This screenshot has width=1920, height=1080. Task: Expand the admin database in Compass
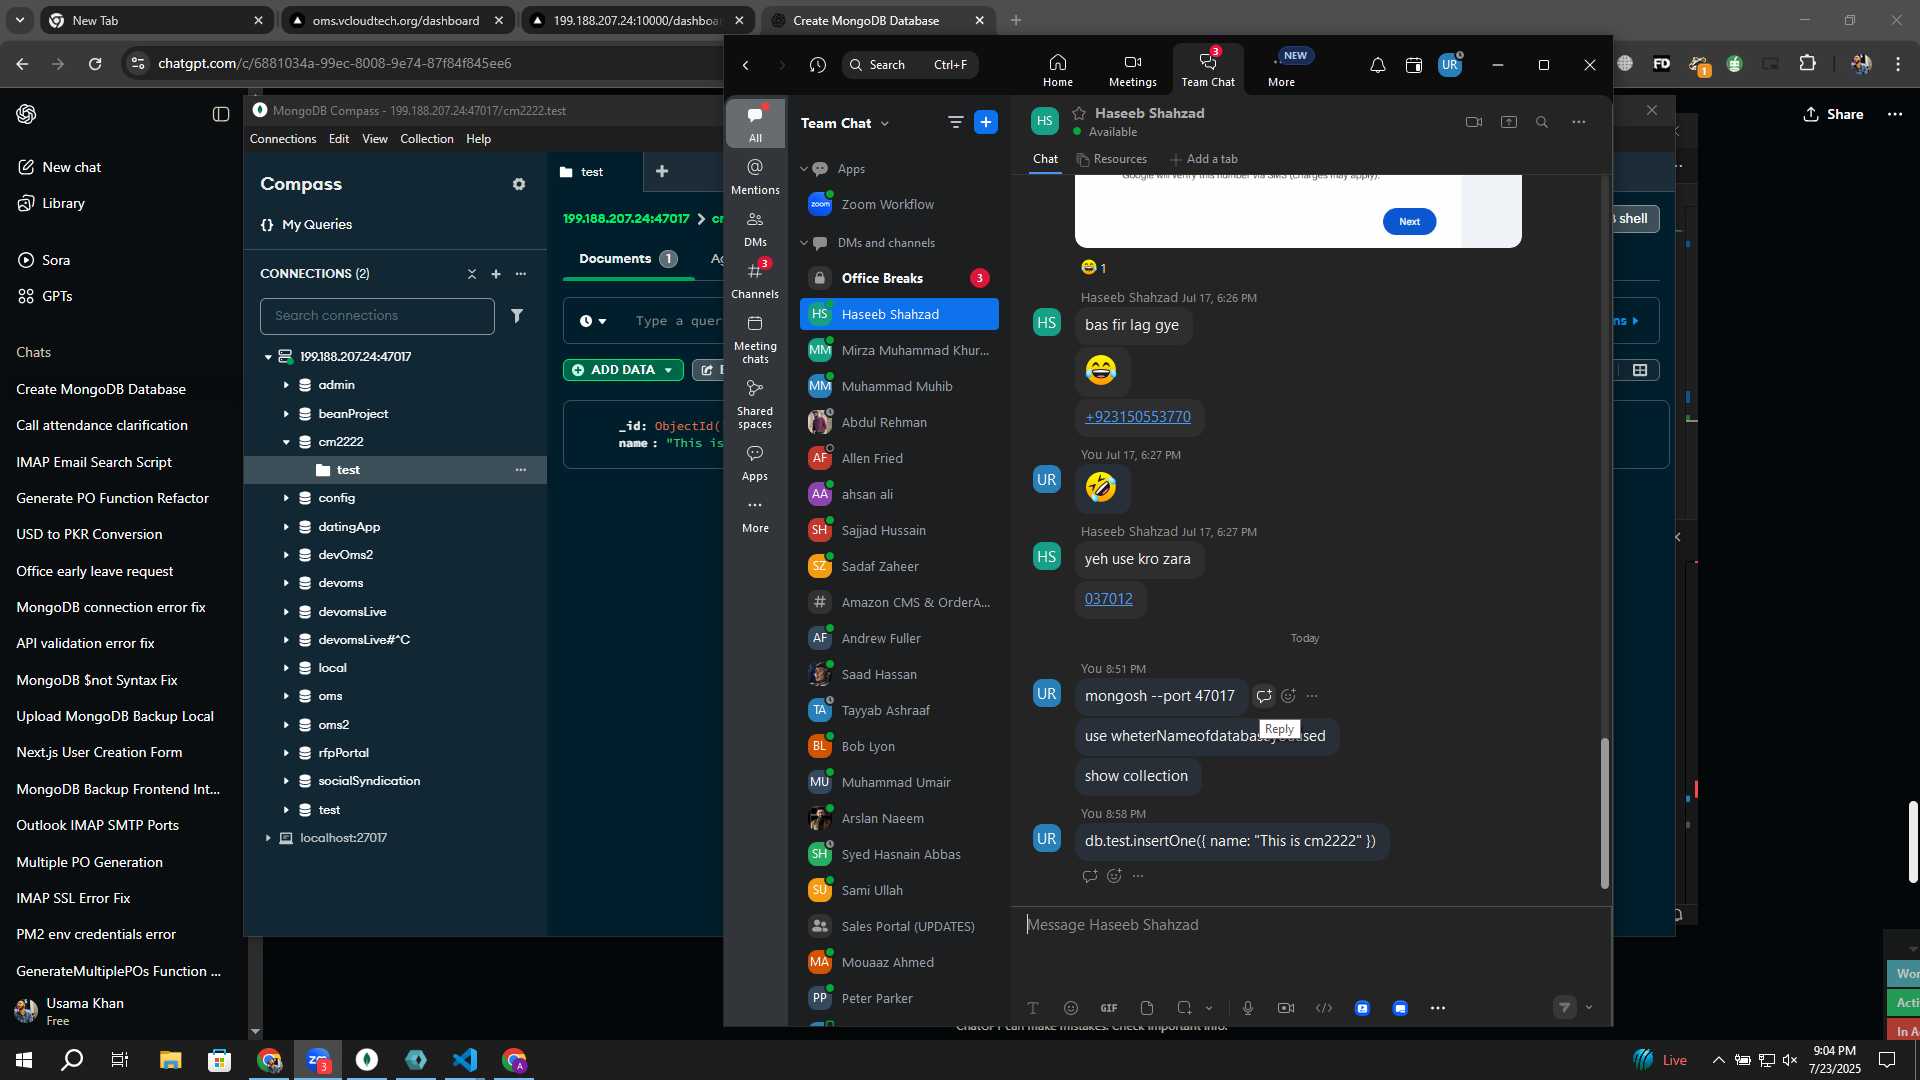click(286, 385)
